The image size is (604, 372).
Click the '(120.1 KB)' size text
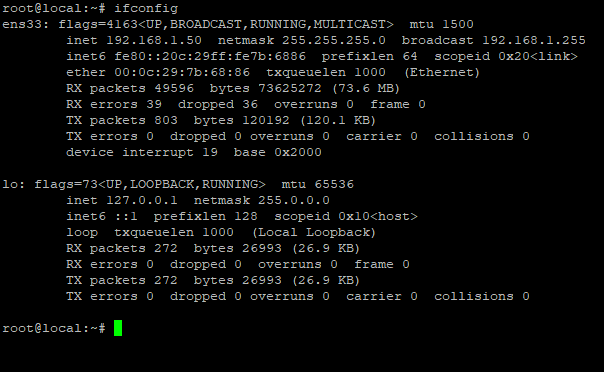(x=338, y=120)
